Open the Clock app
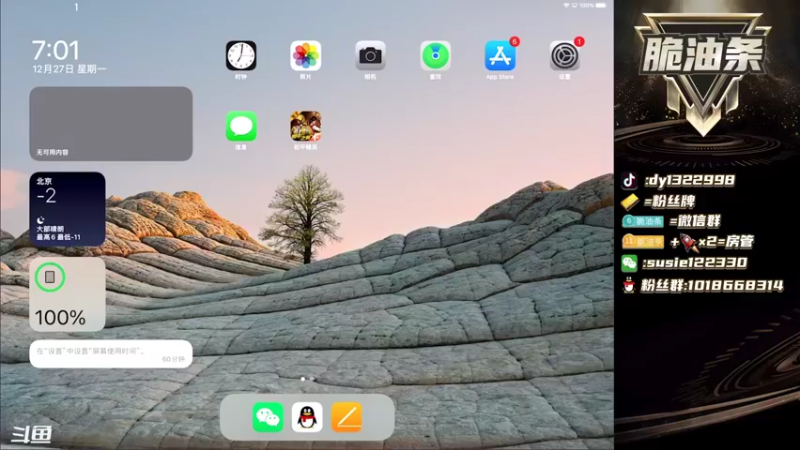This screenshot has height=450, width=800. (x=241, y=56)
